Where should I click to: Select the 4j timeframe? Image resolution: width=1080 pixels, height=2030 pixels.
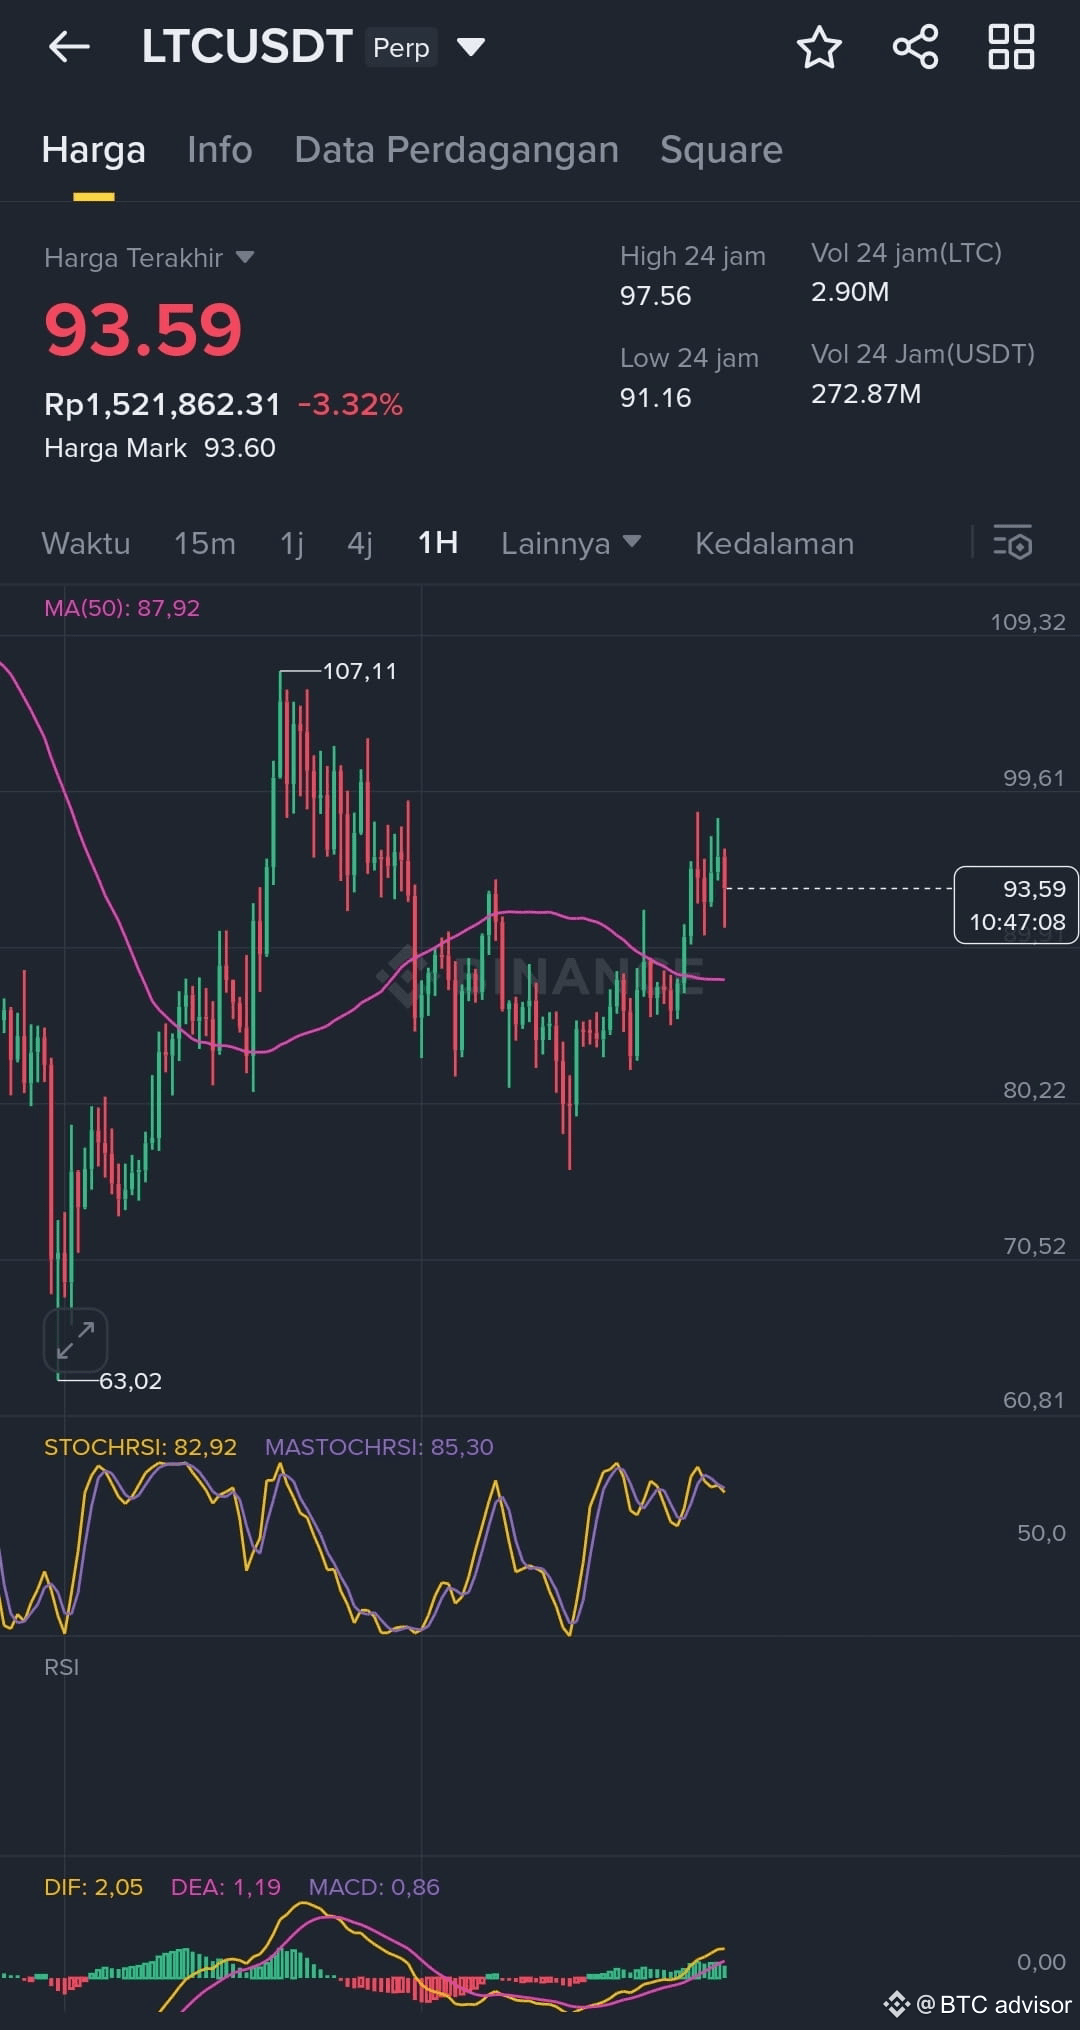click(360, 543)
